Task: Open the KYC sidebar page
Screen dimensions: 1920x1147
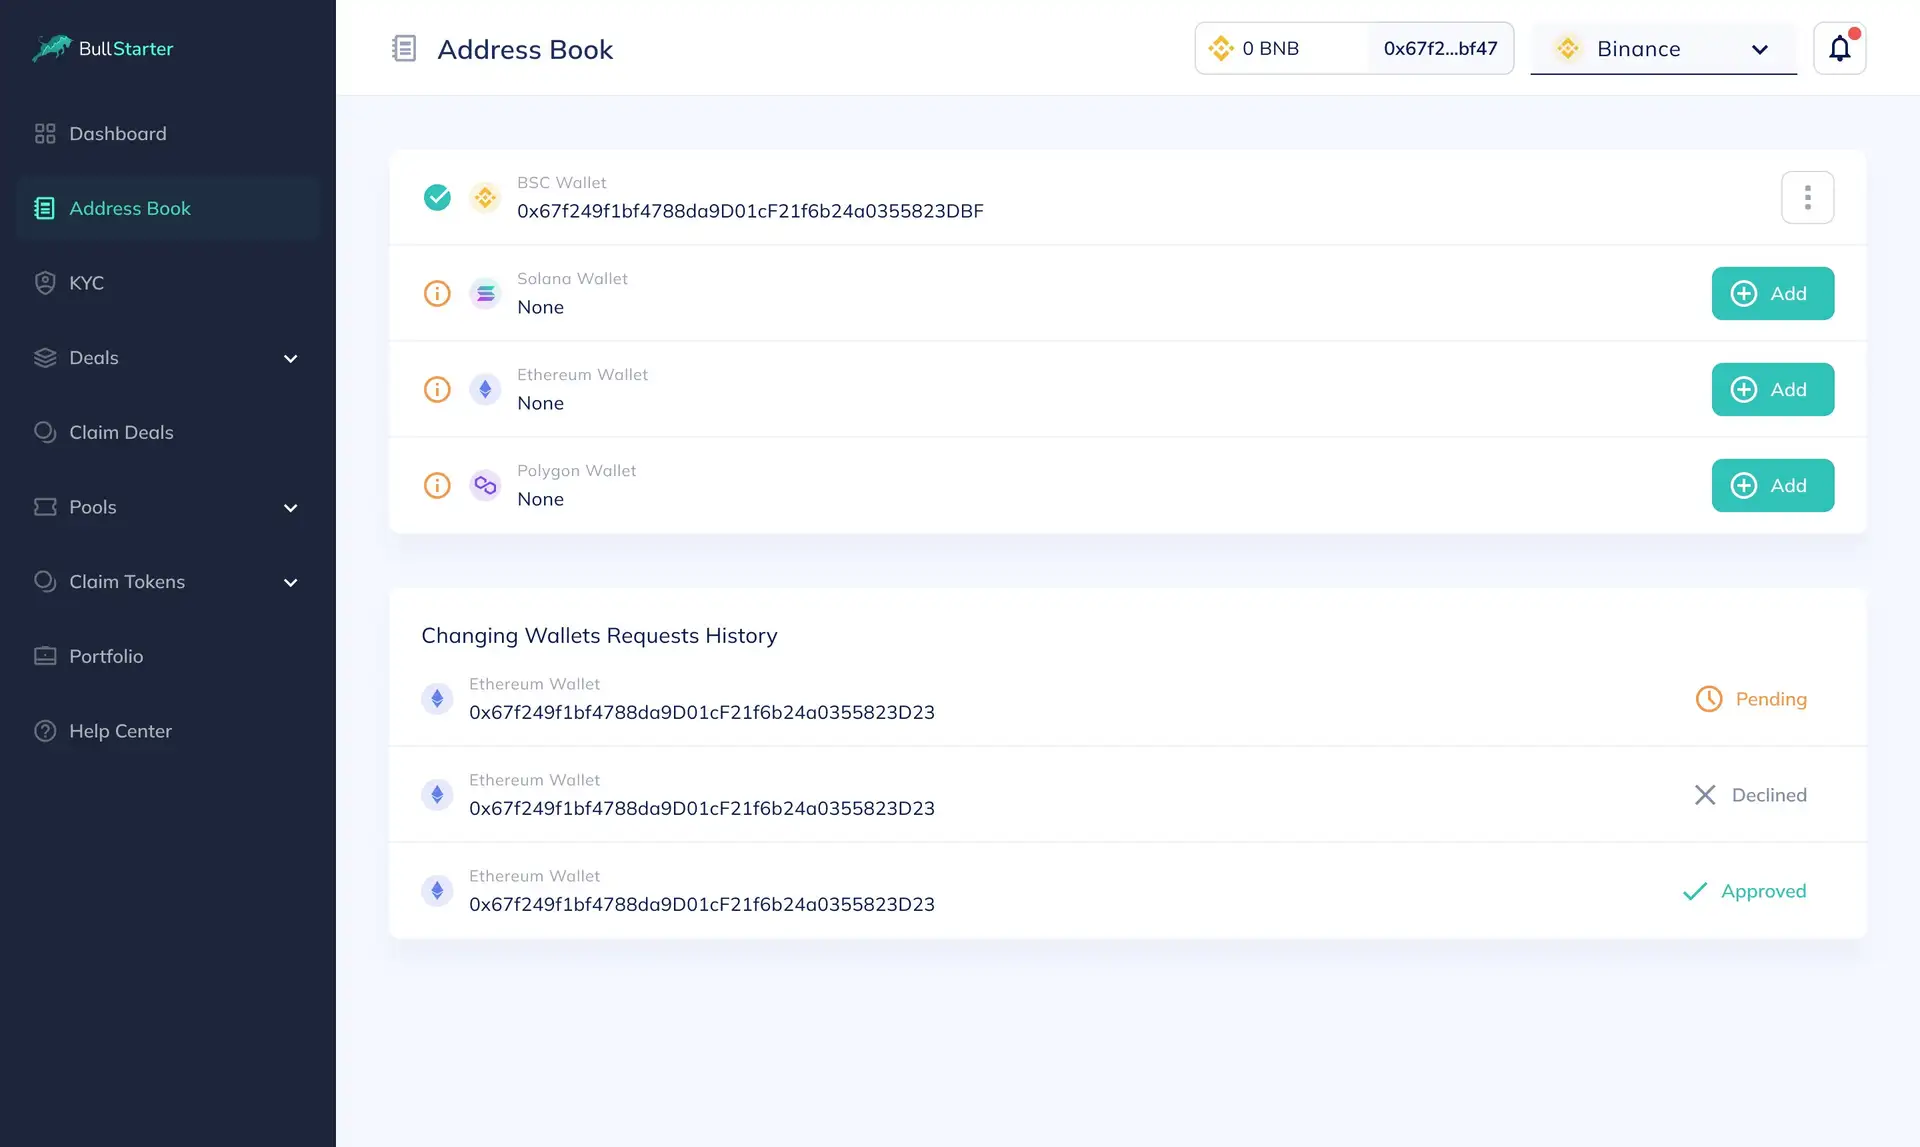Action: click(x=86, y=283)
